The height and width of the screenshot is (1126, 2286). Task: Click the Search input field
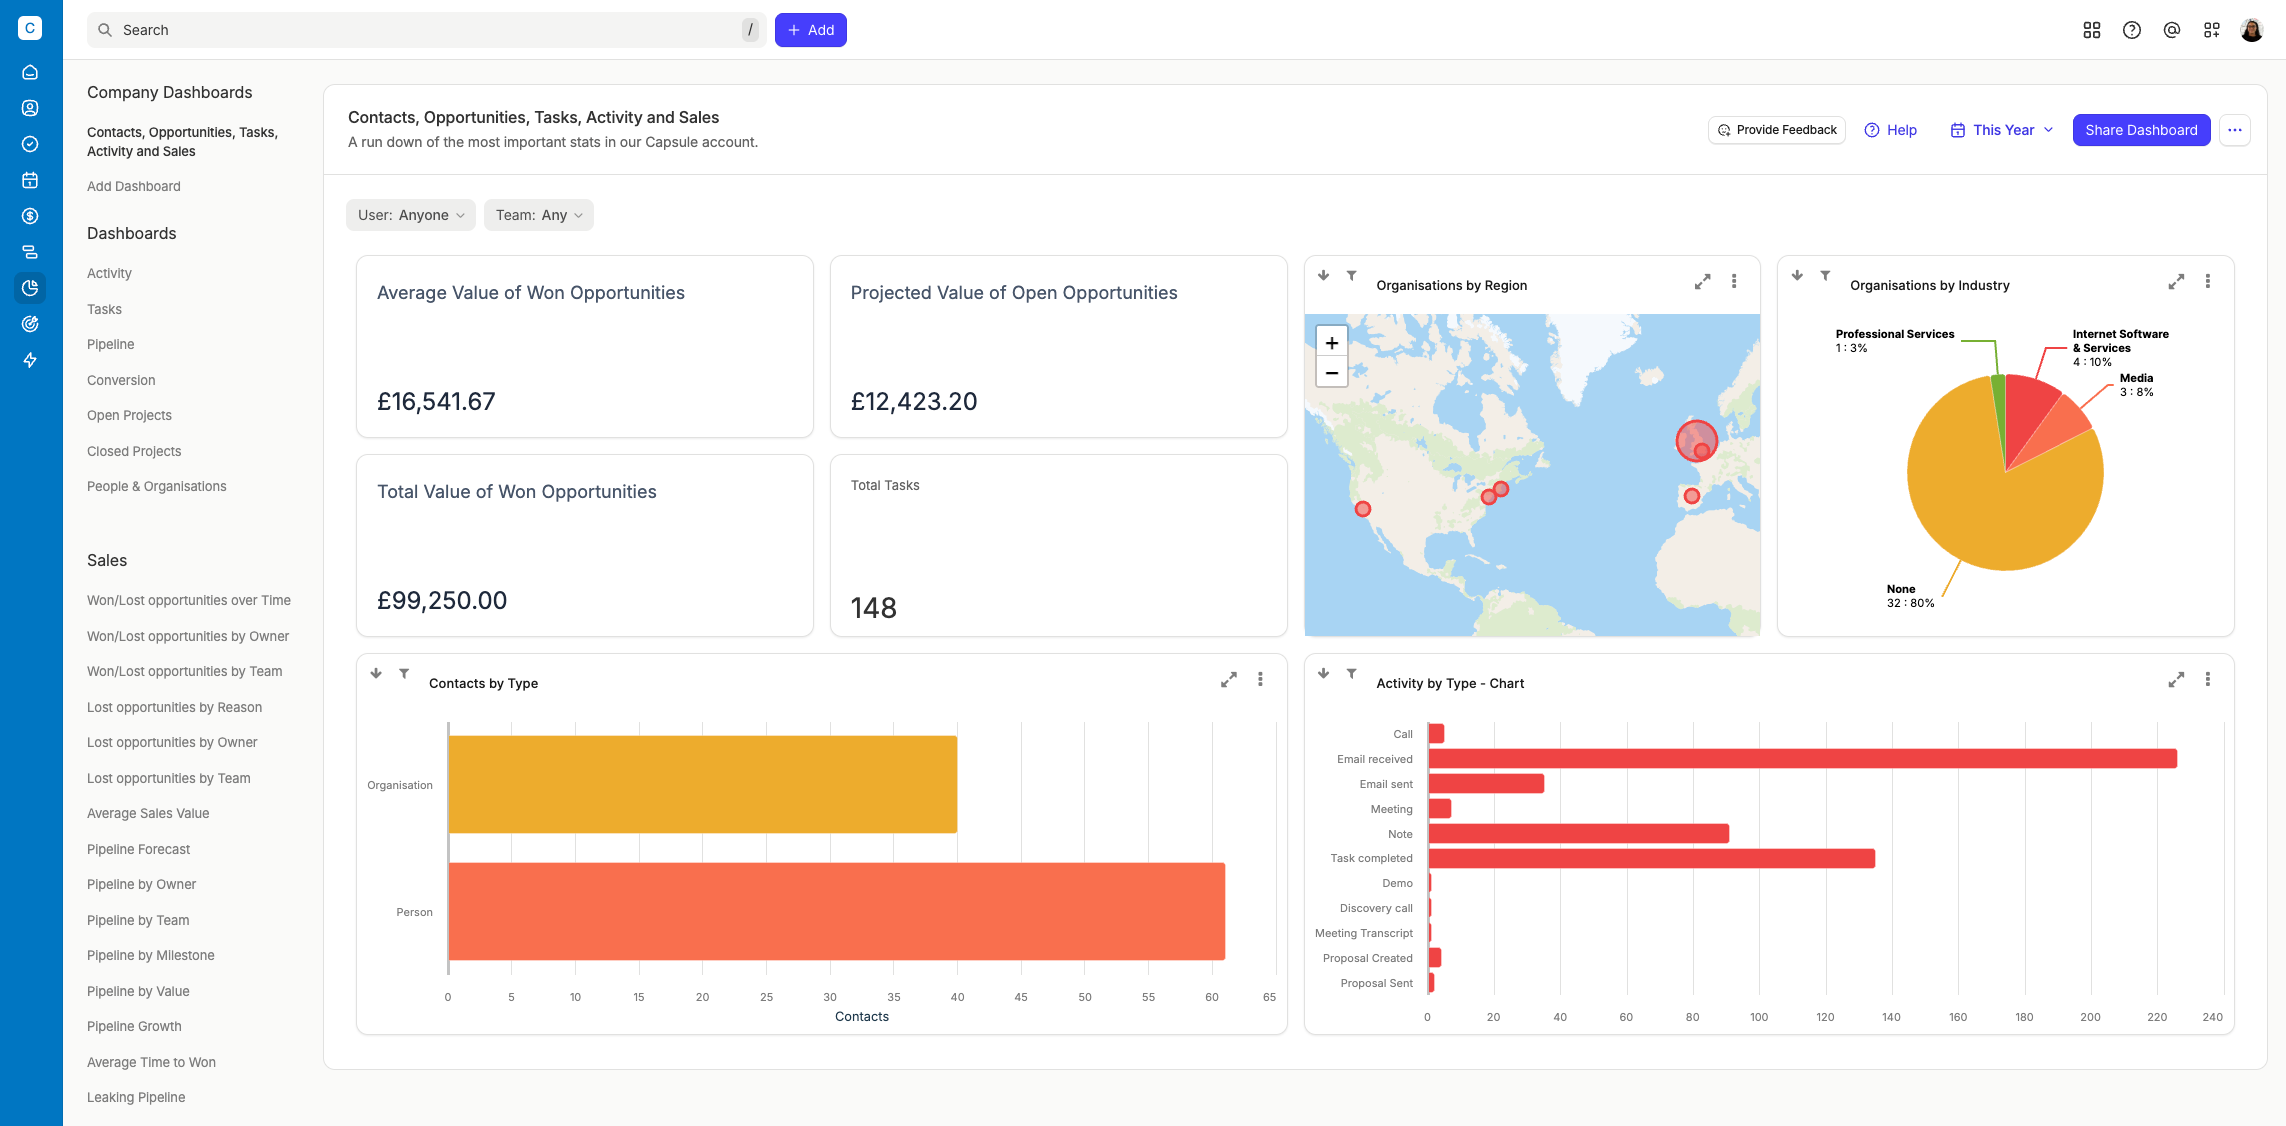(427, 30)
